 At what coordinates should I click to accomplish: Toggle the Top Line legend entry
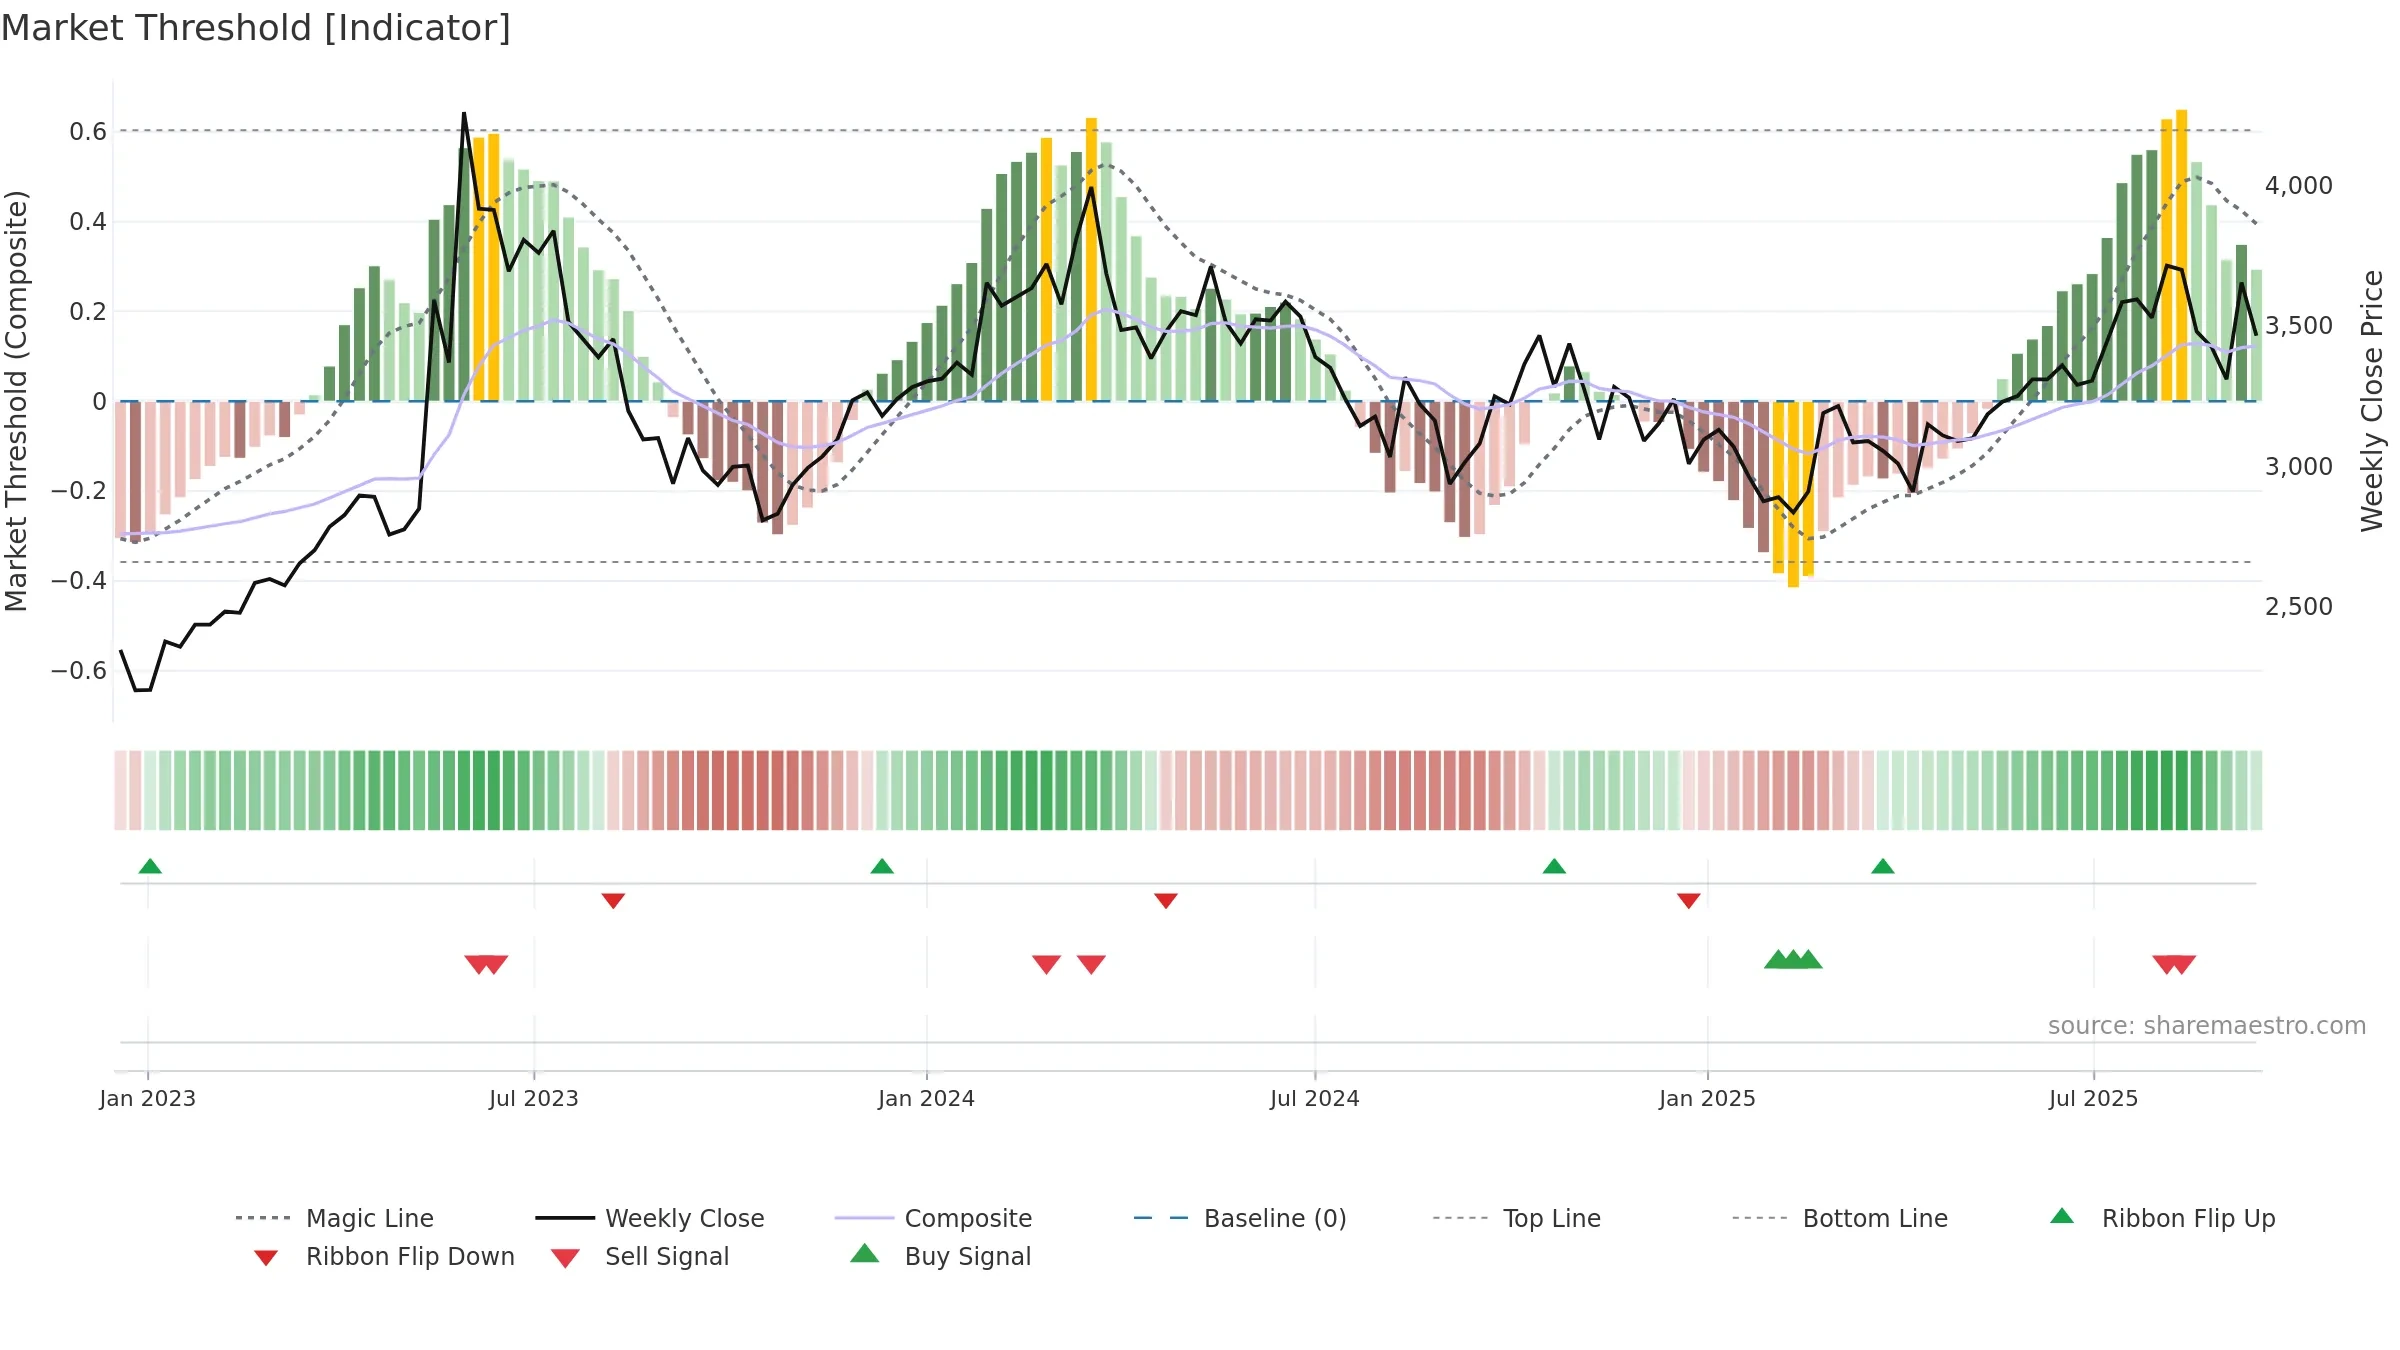coord(1516,1218)
